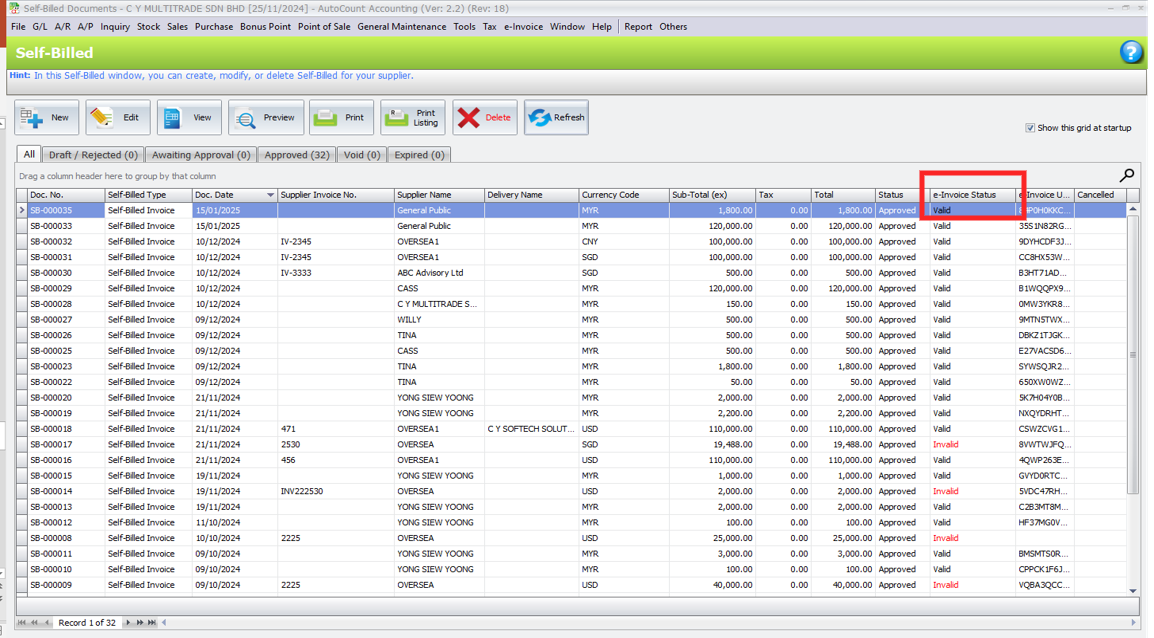Go to next record in navigator
The height and width of the screenshot is (638, 1154).
click(128, 623)
